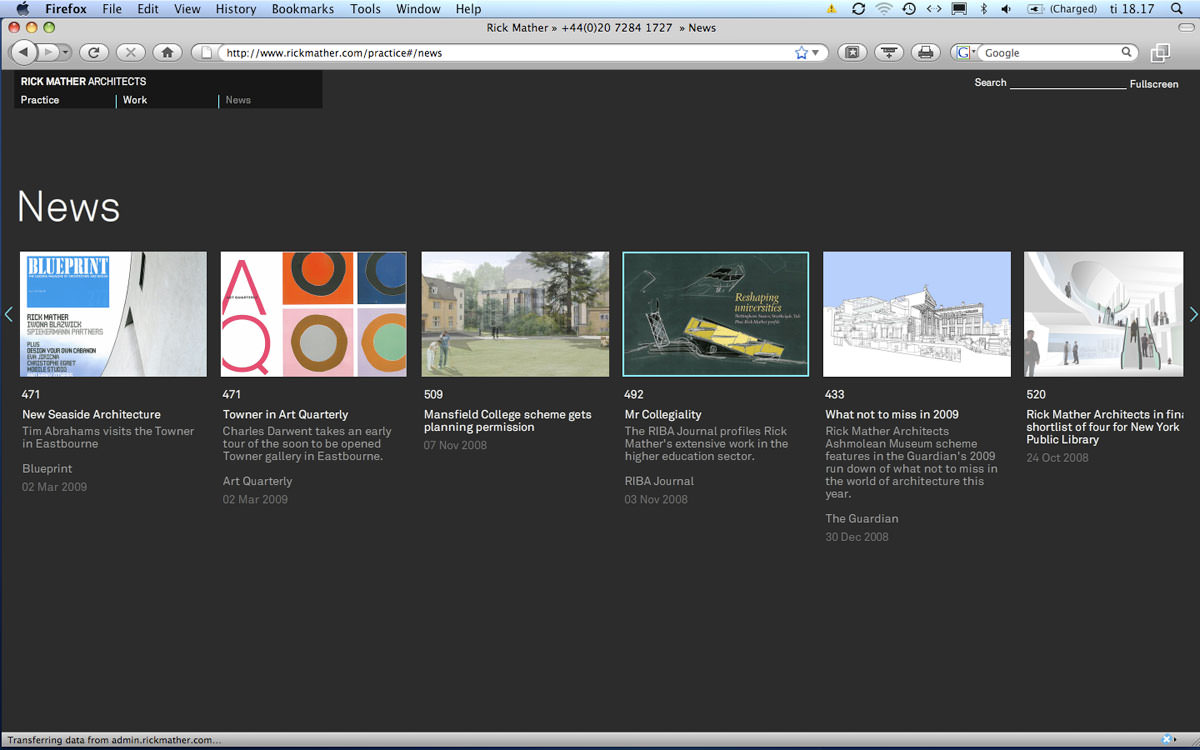
Task: Click the 02 Mar 2009 date under Blueprint
Action: tap(55, 487)
